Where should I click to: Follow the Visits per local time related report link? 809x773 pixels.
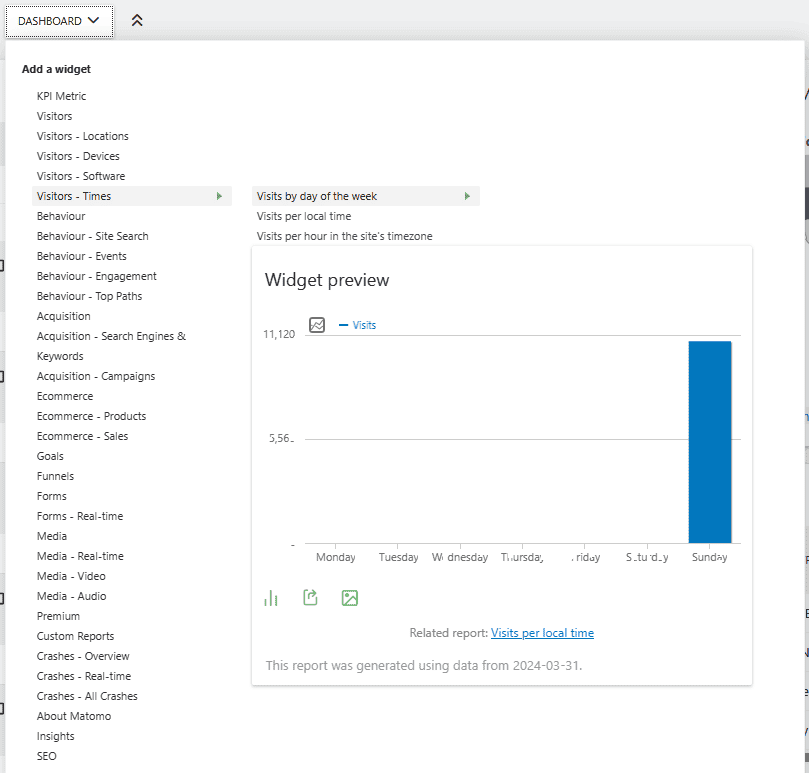pyautogui.click(x=542, y=633)
